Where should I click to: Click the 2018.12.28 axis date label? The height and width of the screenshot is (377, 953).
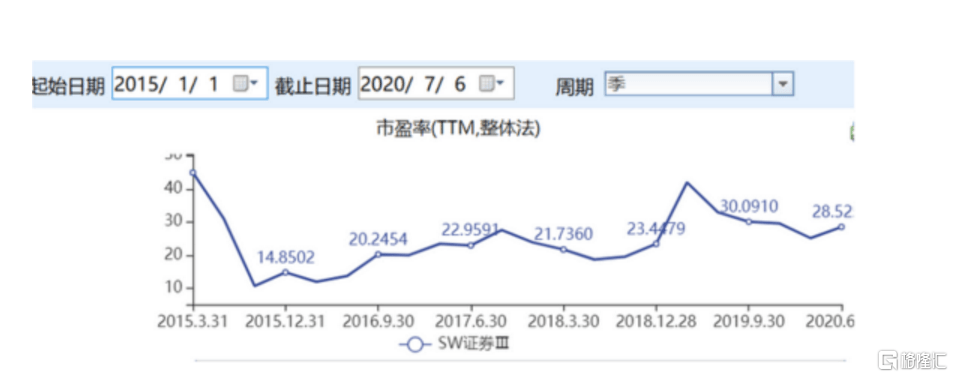(x=656, y=320)
